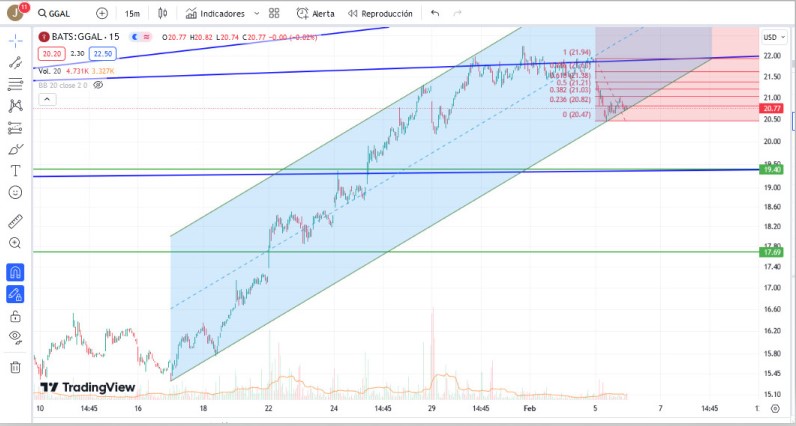Screen dimensions: 796x426
Task: Select the ruler measure tool
Action: 15,220
